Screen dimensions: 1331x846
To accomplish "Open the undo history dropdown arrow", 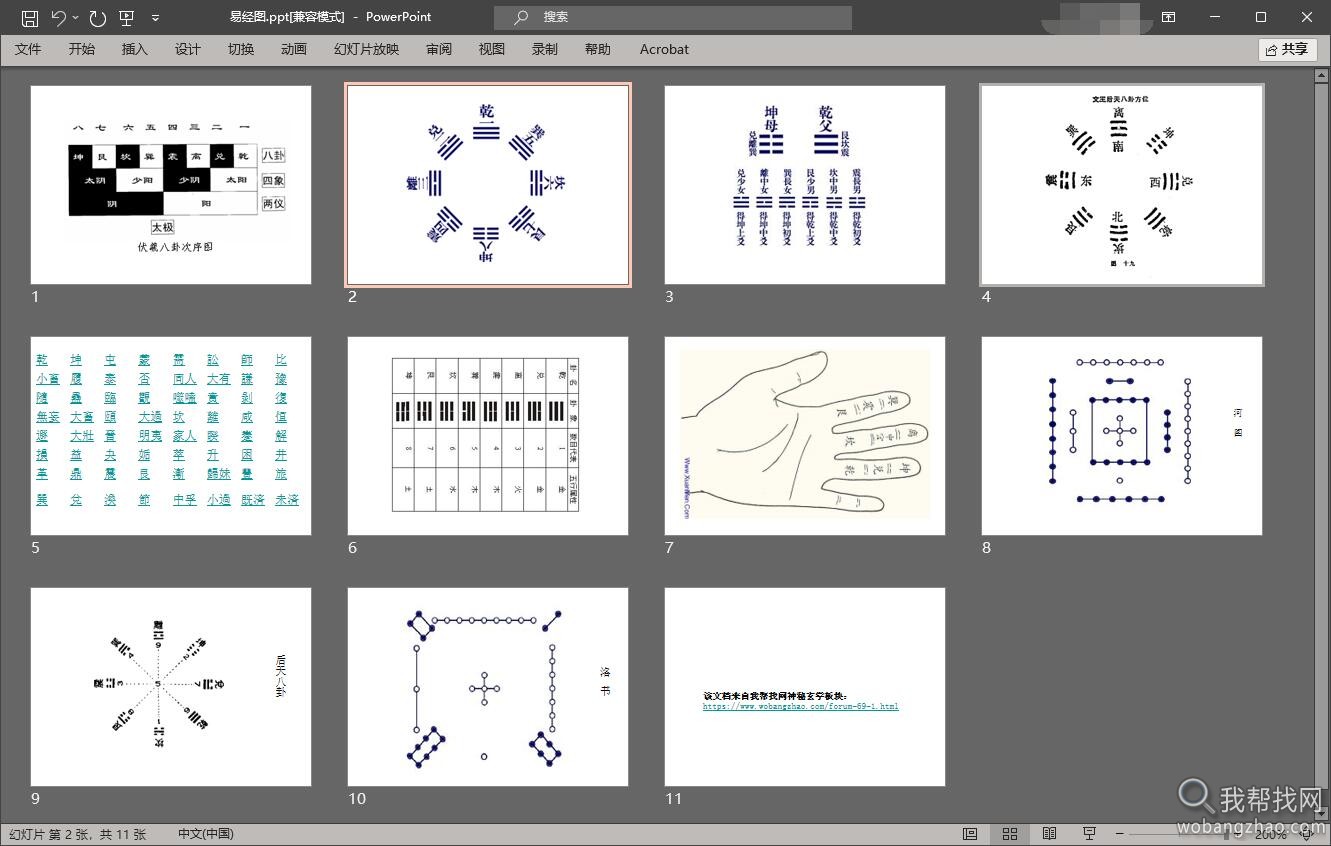I will (x=75, y=17).
